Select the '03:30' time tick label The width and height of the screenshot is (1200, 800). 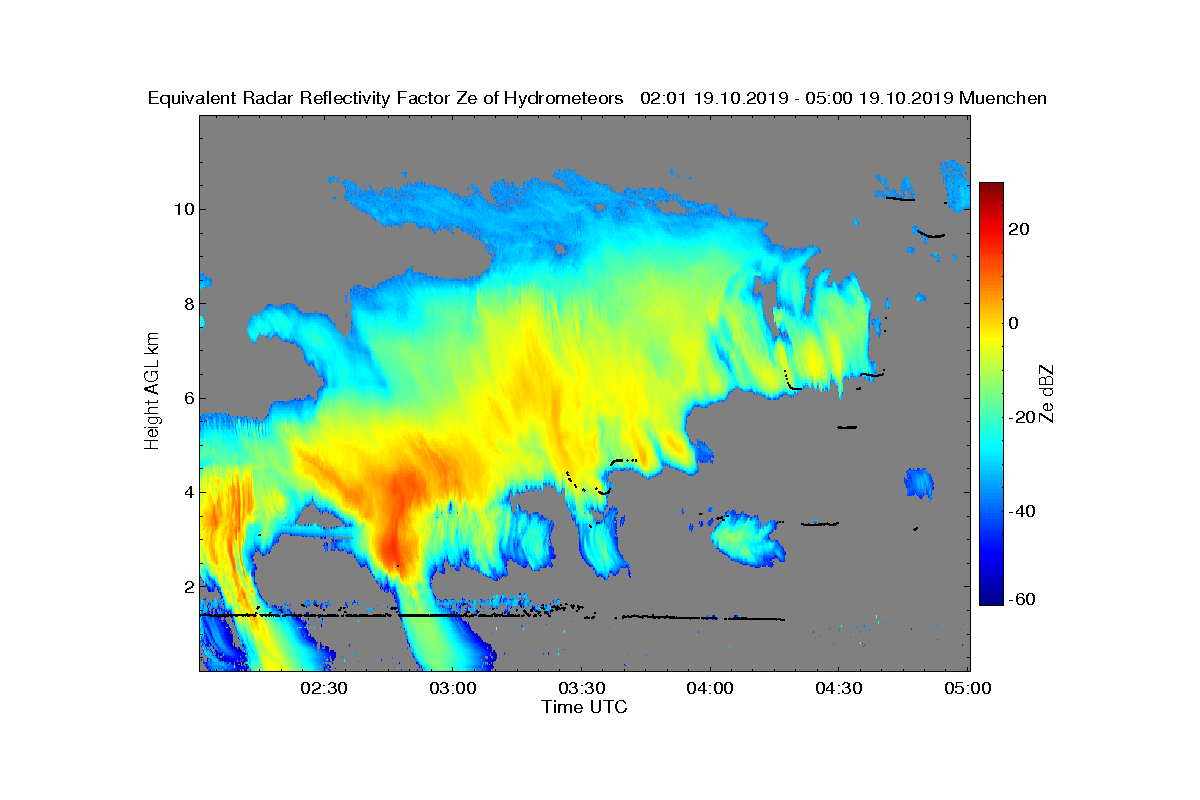[x=581, y=689]
